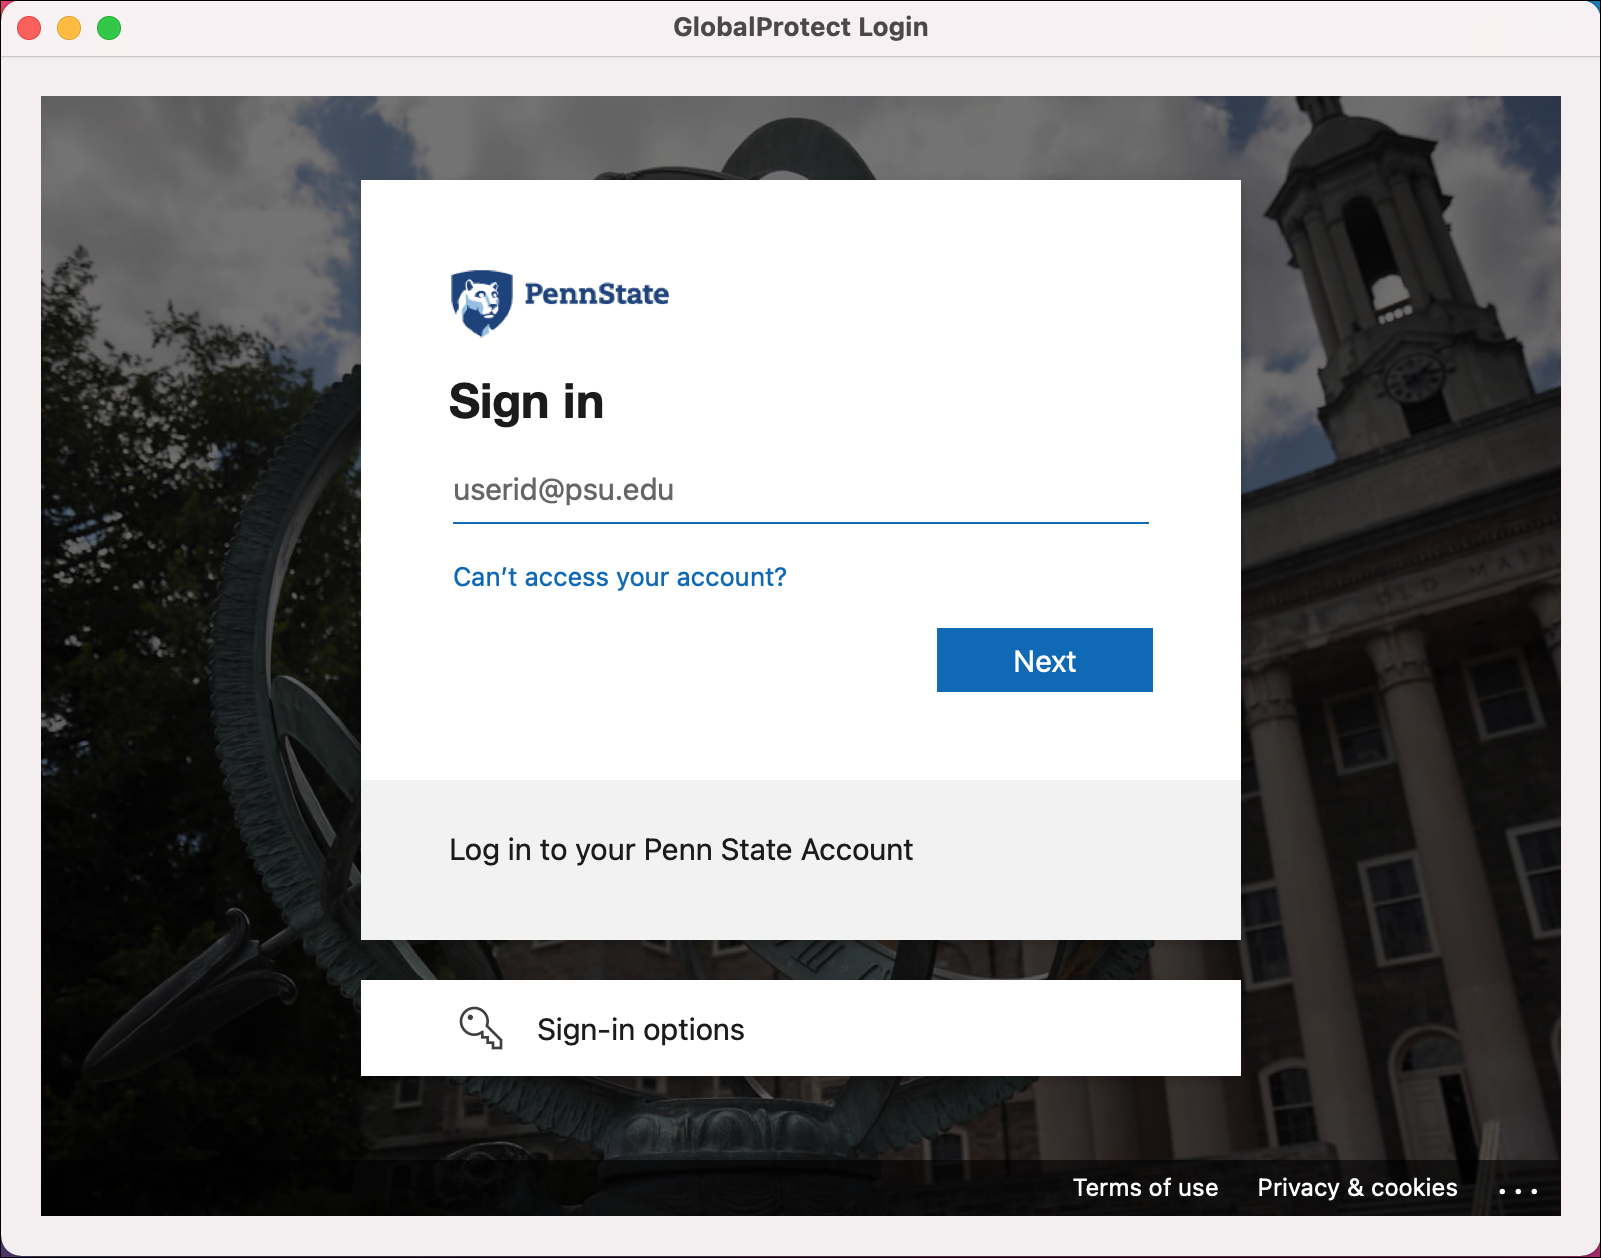Click the Penn State lion shield logo
This screenshot has height=1258, width=1601.
tap(481, 302)
